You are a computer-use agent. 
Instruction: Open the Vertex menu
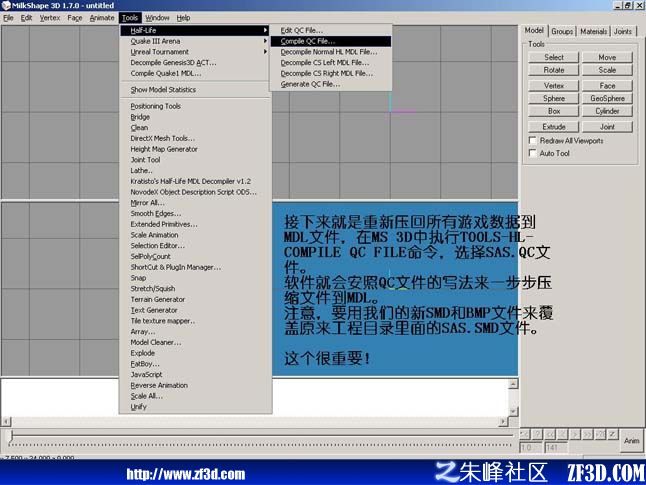50,18
